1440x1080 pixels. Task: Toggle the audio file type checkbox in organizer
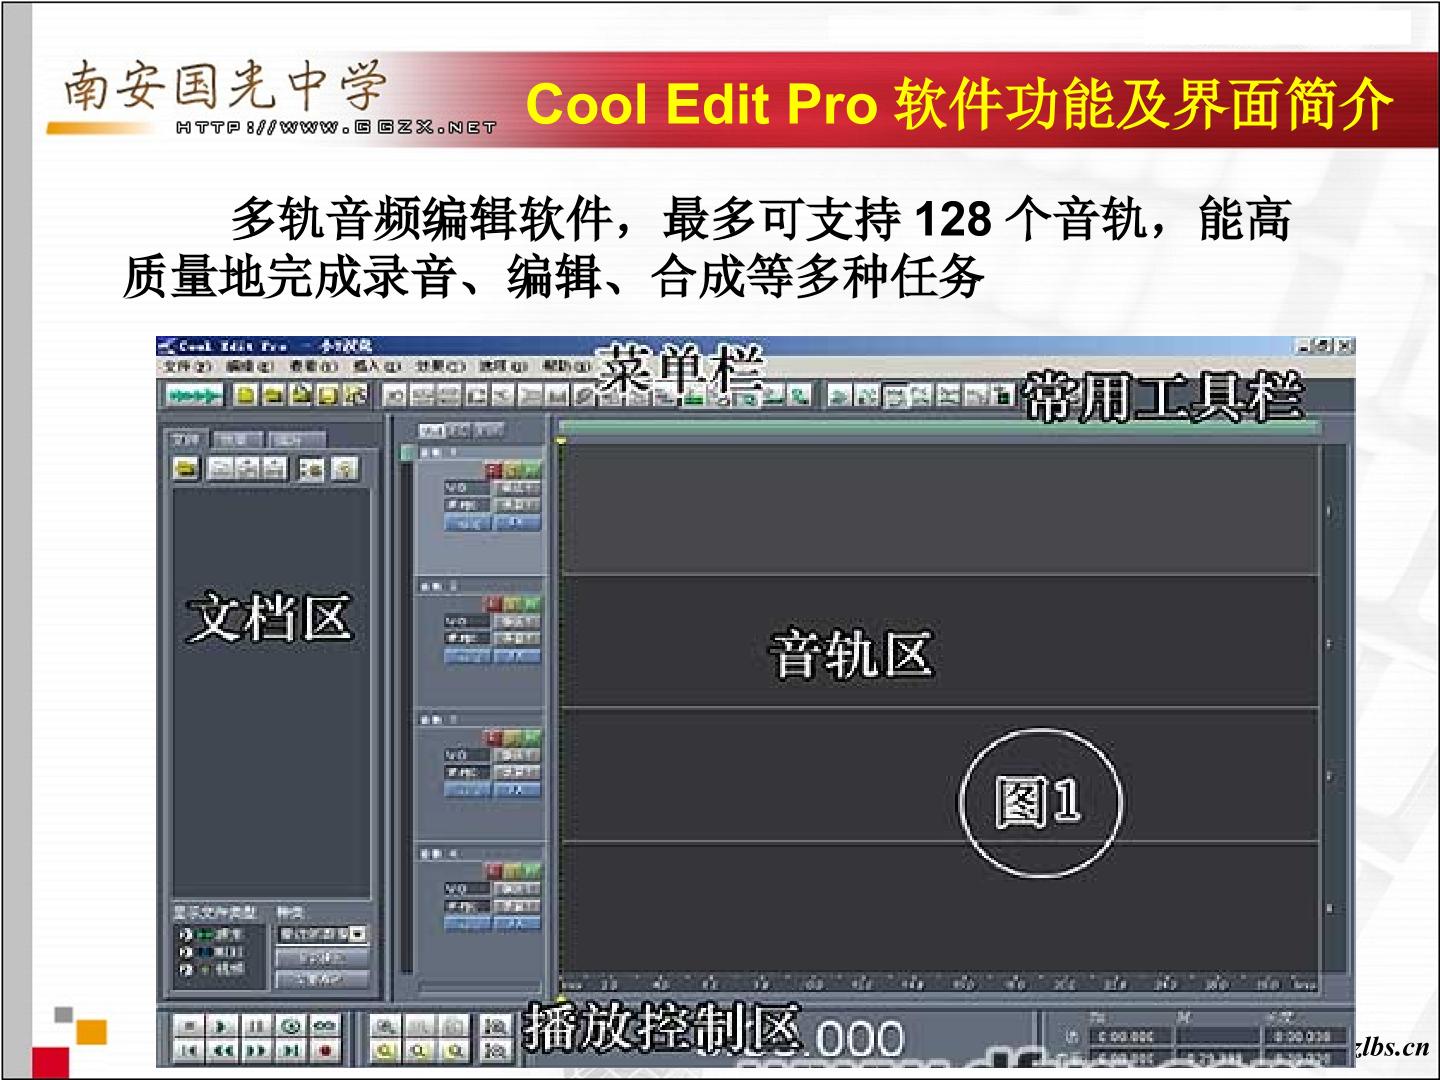[x=185, y=935]
